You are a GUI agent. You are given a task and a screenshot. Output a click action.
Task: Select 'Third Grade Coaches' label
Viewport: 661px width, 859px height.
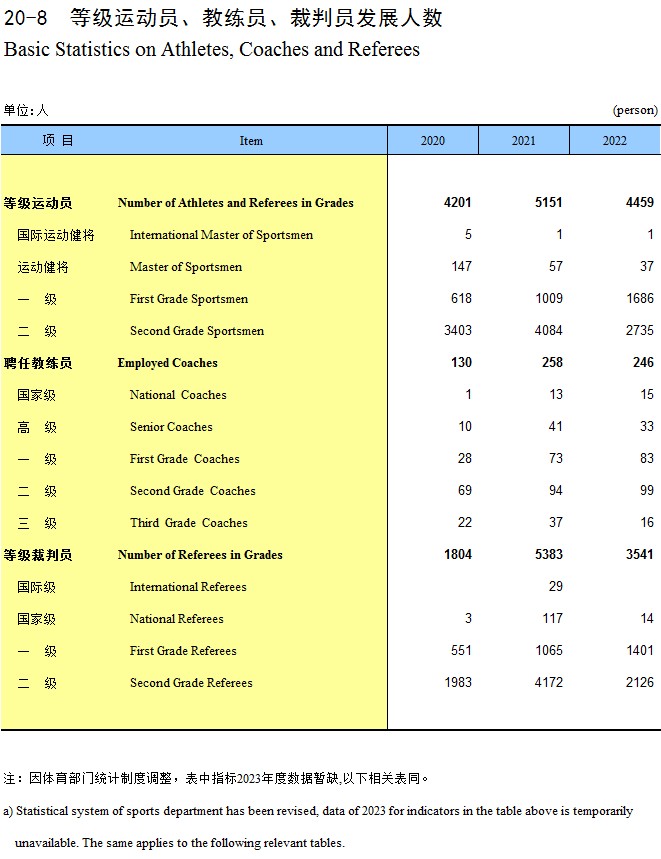(189, 523)
